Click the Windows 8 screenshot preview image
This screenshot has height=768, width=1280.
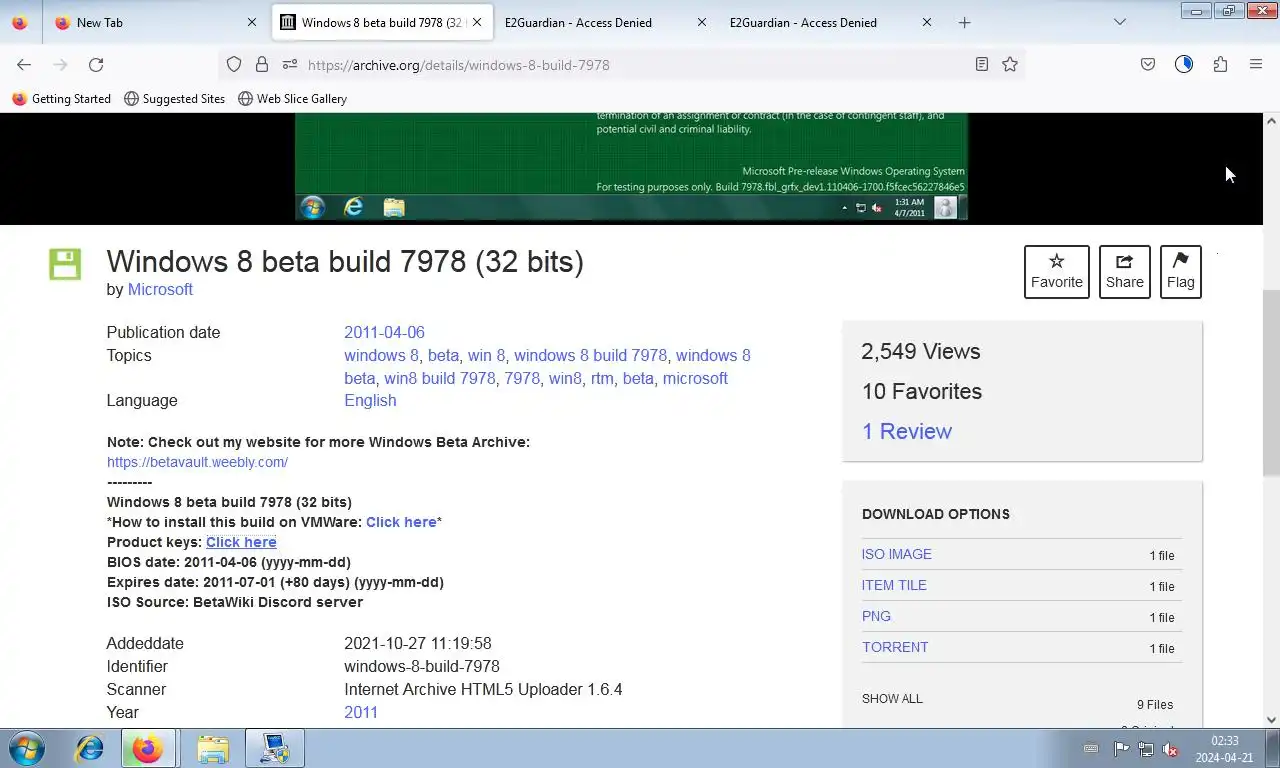point(631,166)
